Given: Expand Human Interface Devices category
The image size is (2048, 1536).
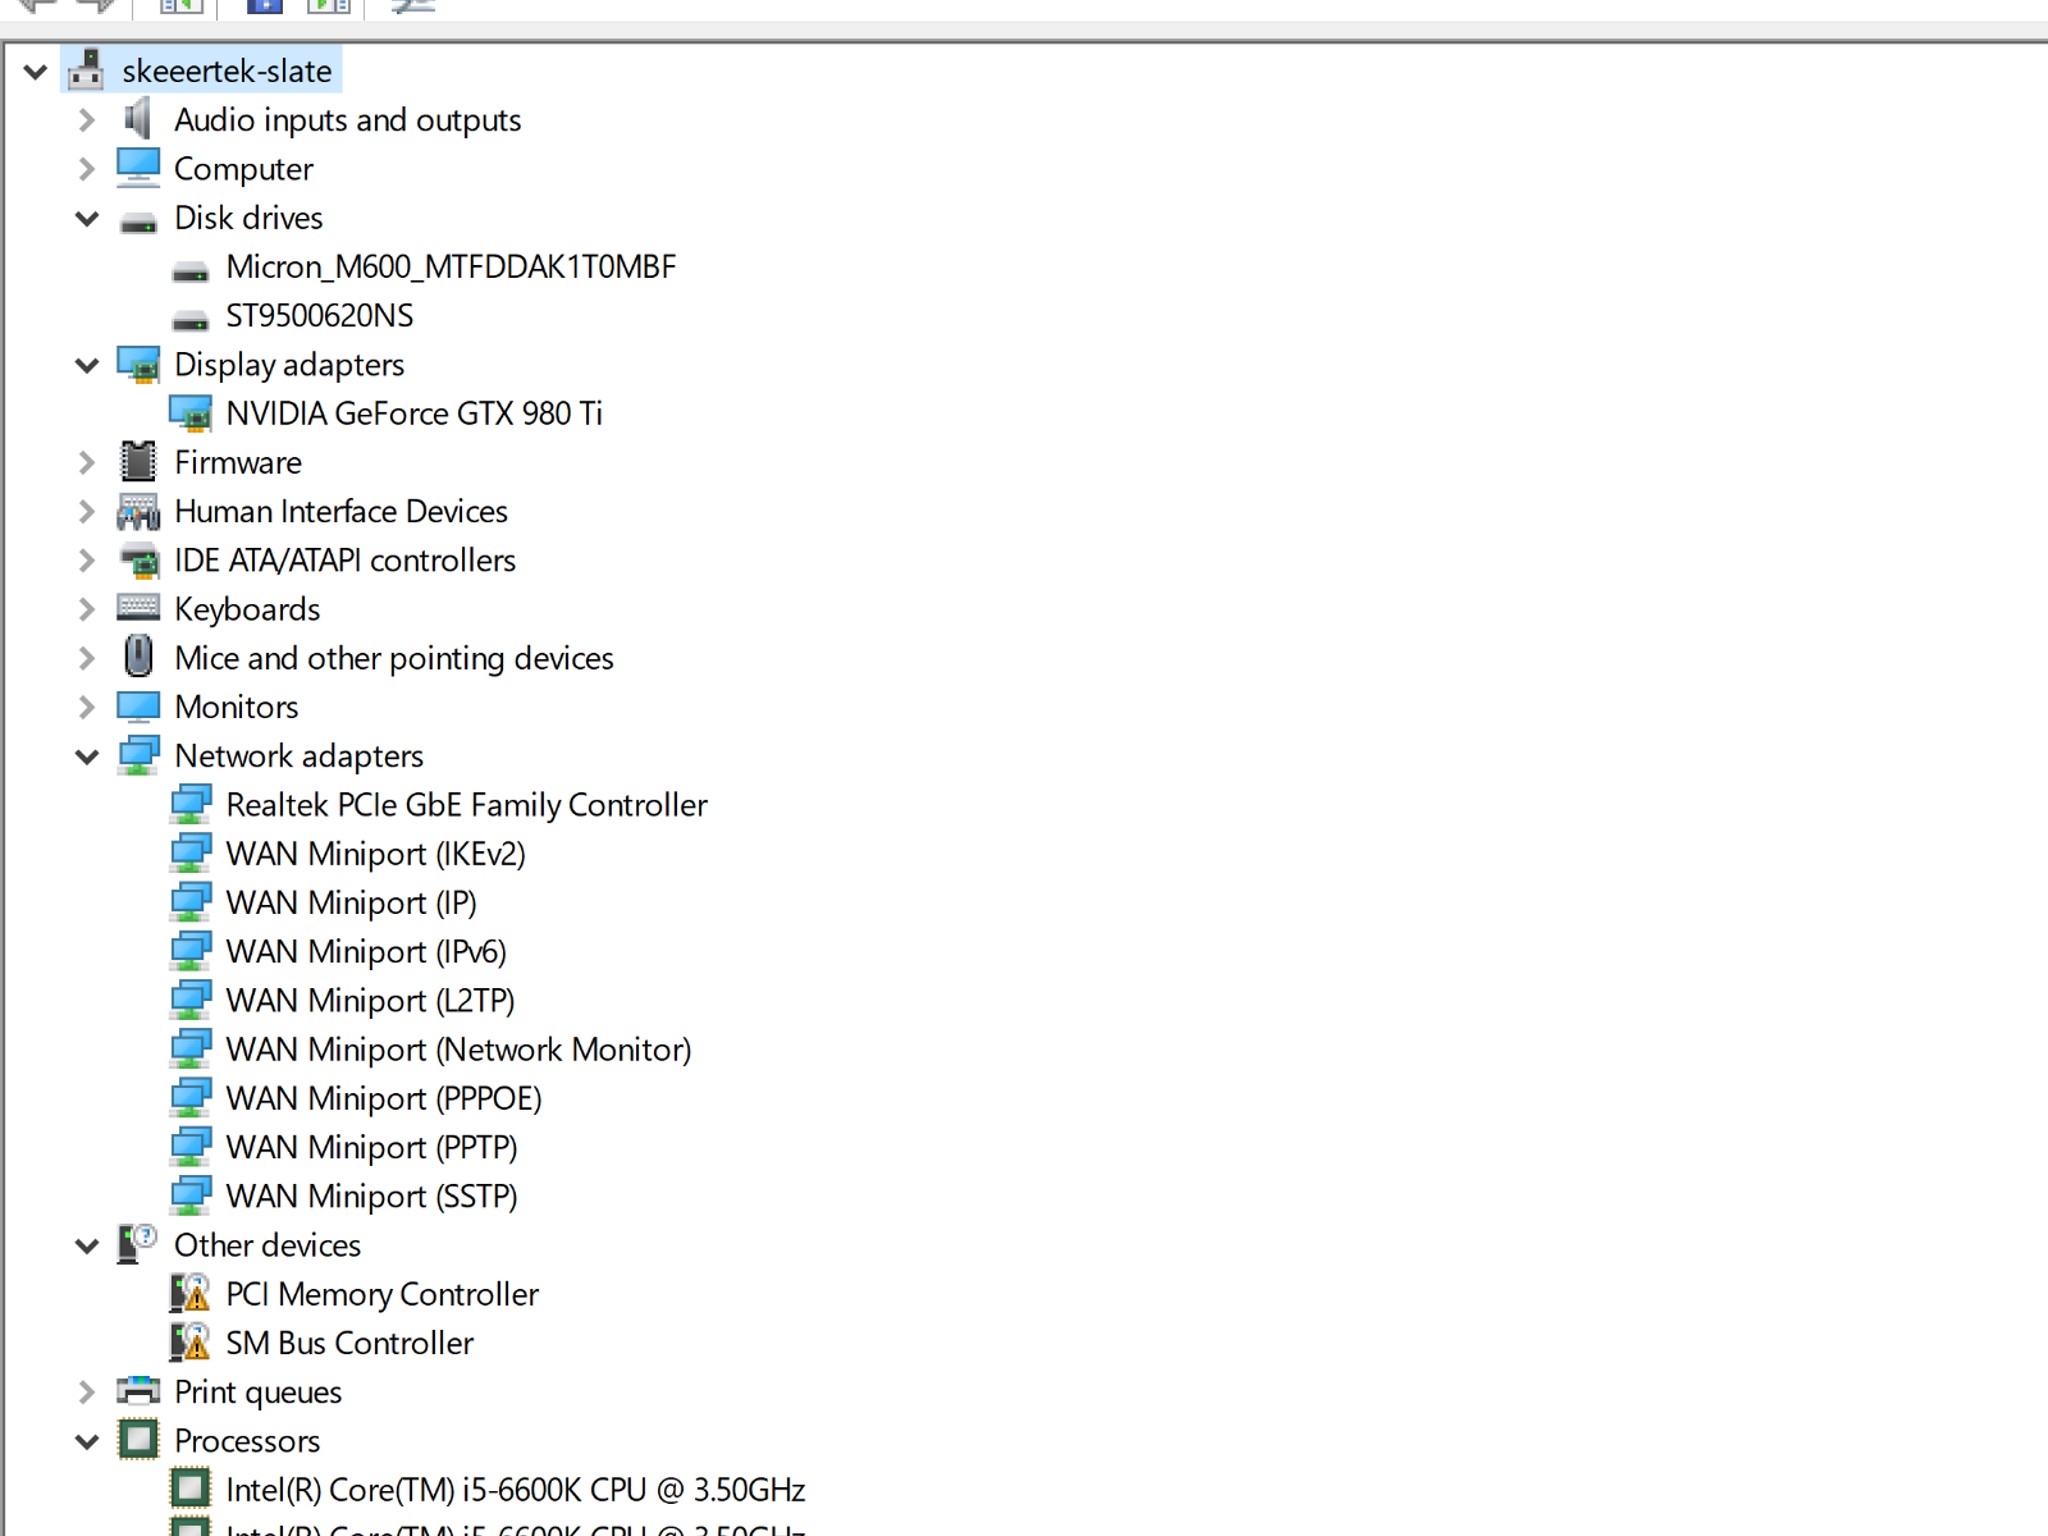Looking at the screenshot, I should pos(87,511).
